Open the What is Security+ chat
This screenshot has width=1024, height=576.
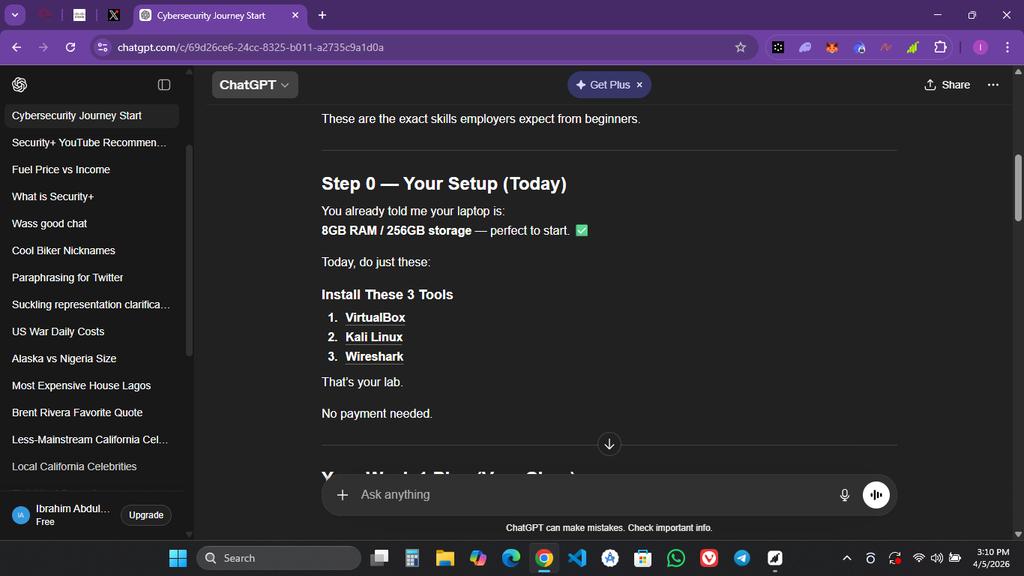pos(91,197)
